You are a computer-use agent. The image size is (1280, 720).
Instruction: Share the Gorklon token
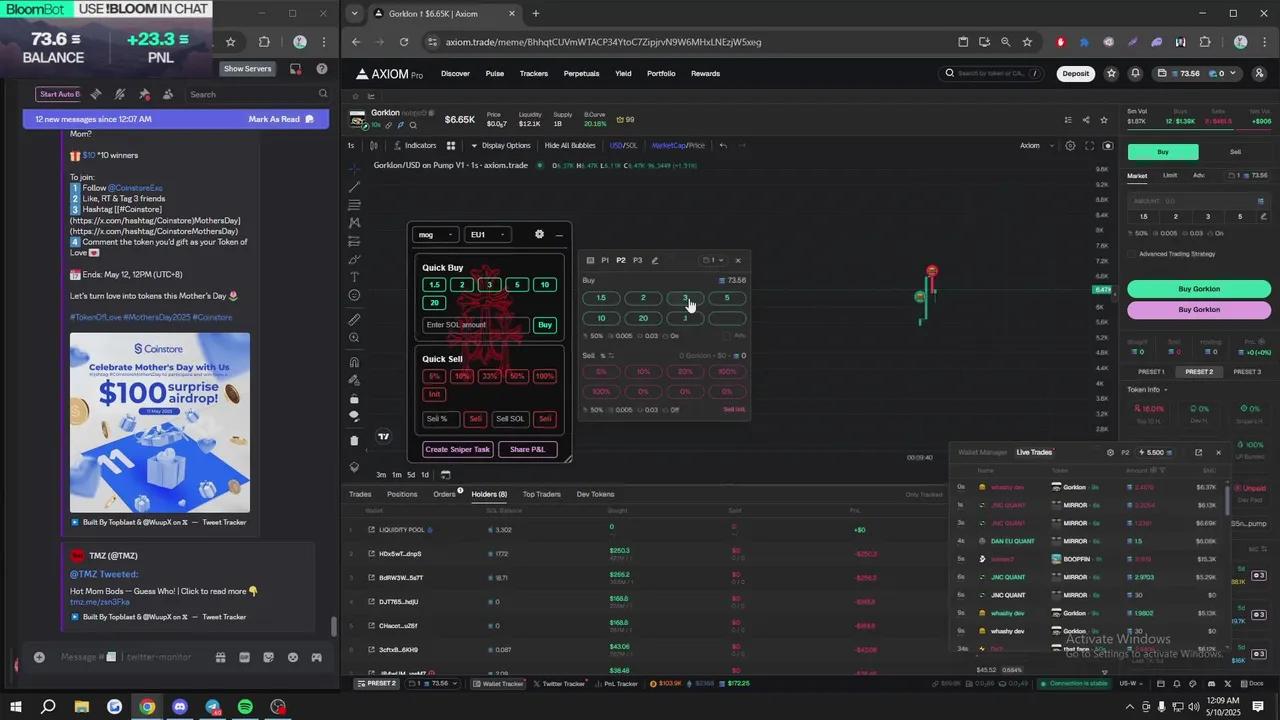tap(1086, 120)
